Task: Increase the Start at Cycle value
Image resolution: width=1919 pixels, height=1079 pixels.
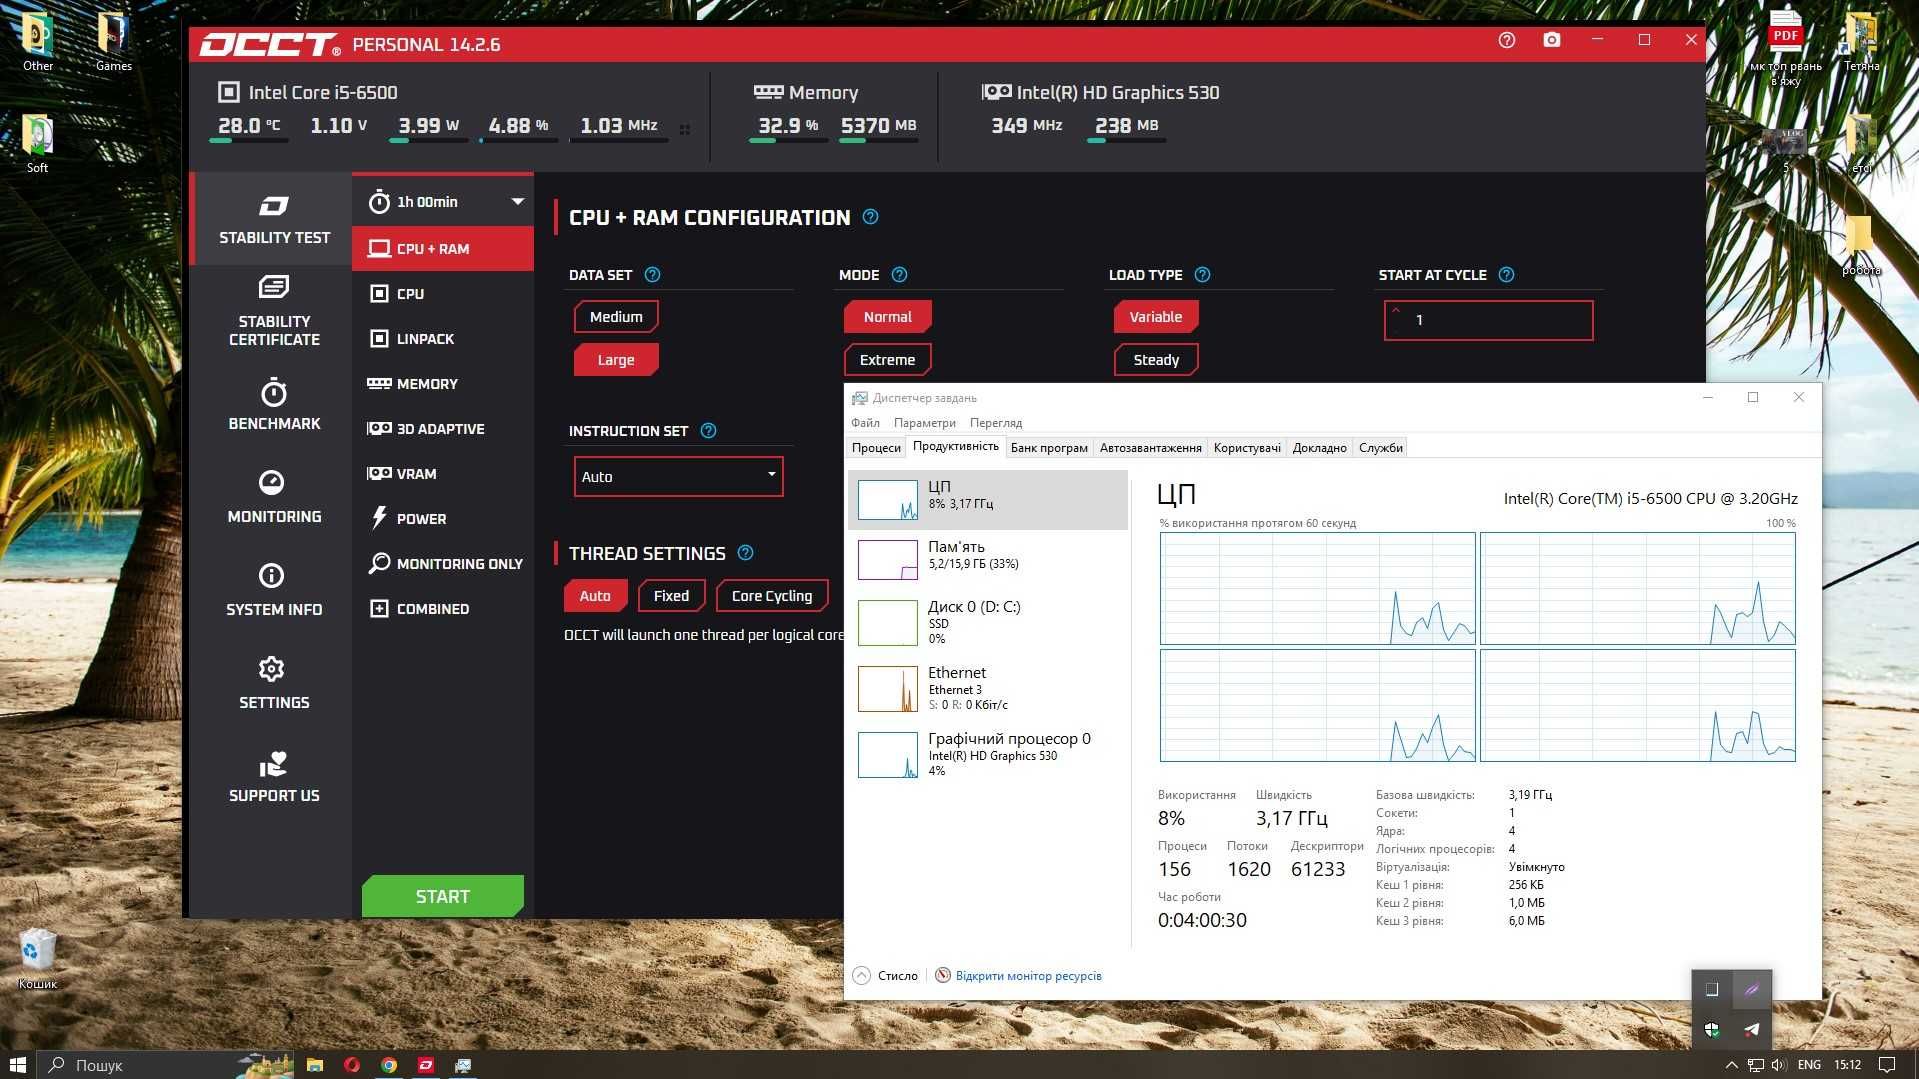Action: 1396,311
